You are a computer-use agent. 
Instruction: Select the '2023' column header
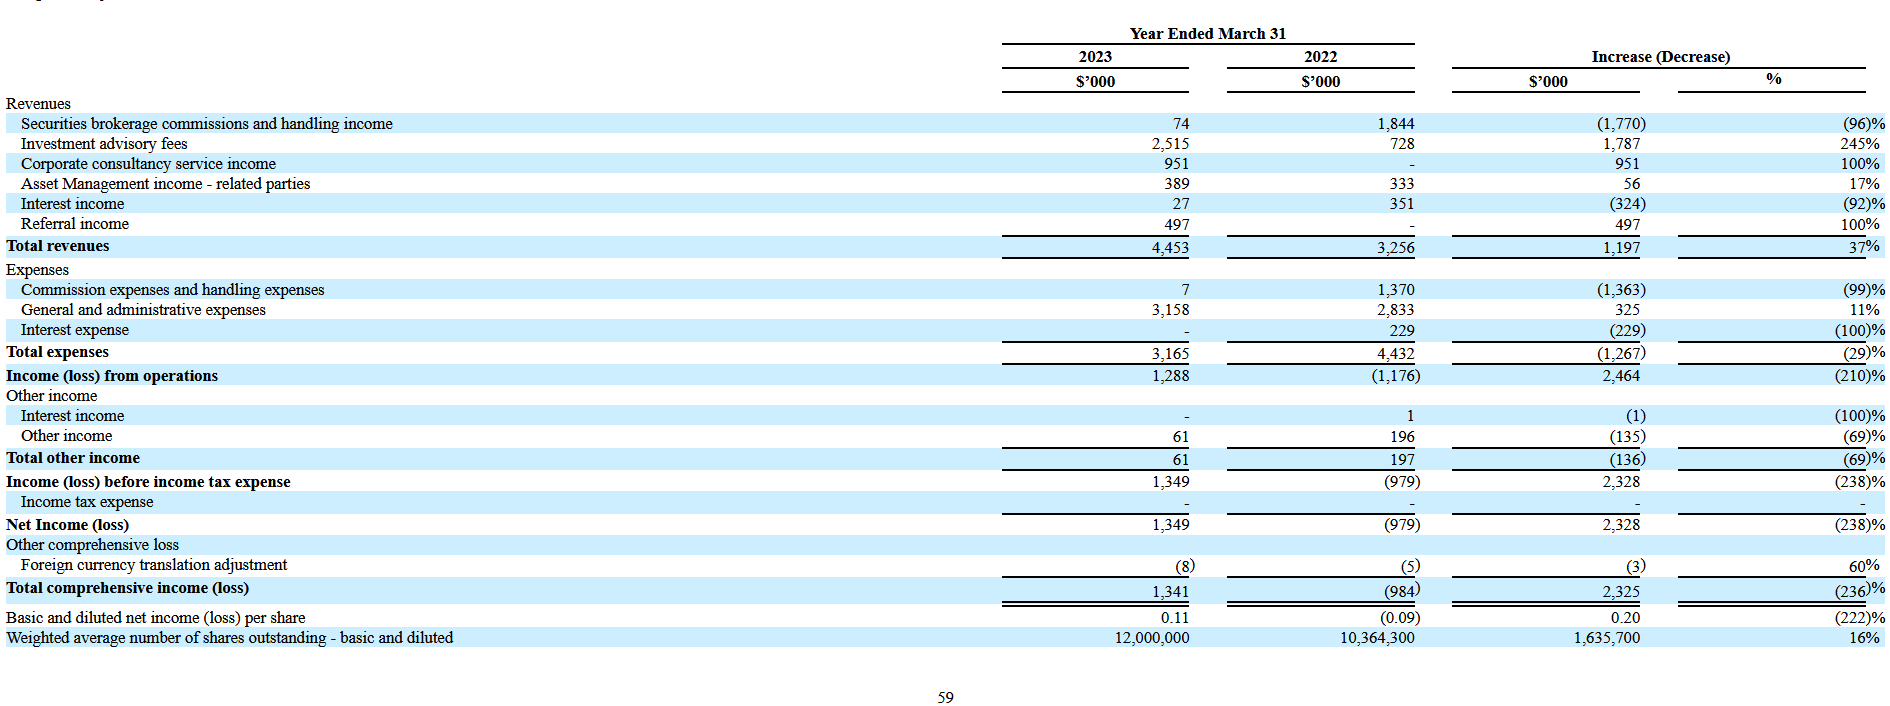[x=1095, y=57]
